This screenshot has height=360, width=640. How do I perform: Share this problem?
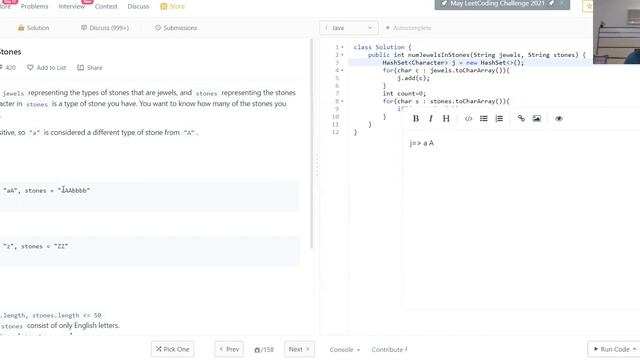(x=90, y=67)
